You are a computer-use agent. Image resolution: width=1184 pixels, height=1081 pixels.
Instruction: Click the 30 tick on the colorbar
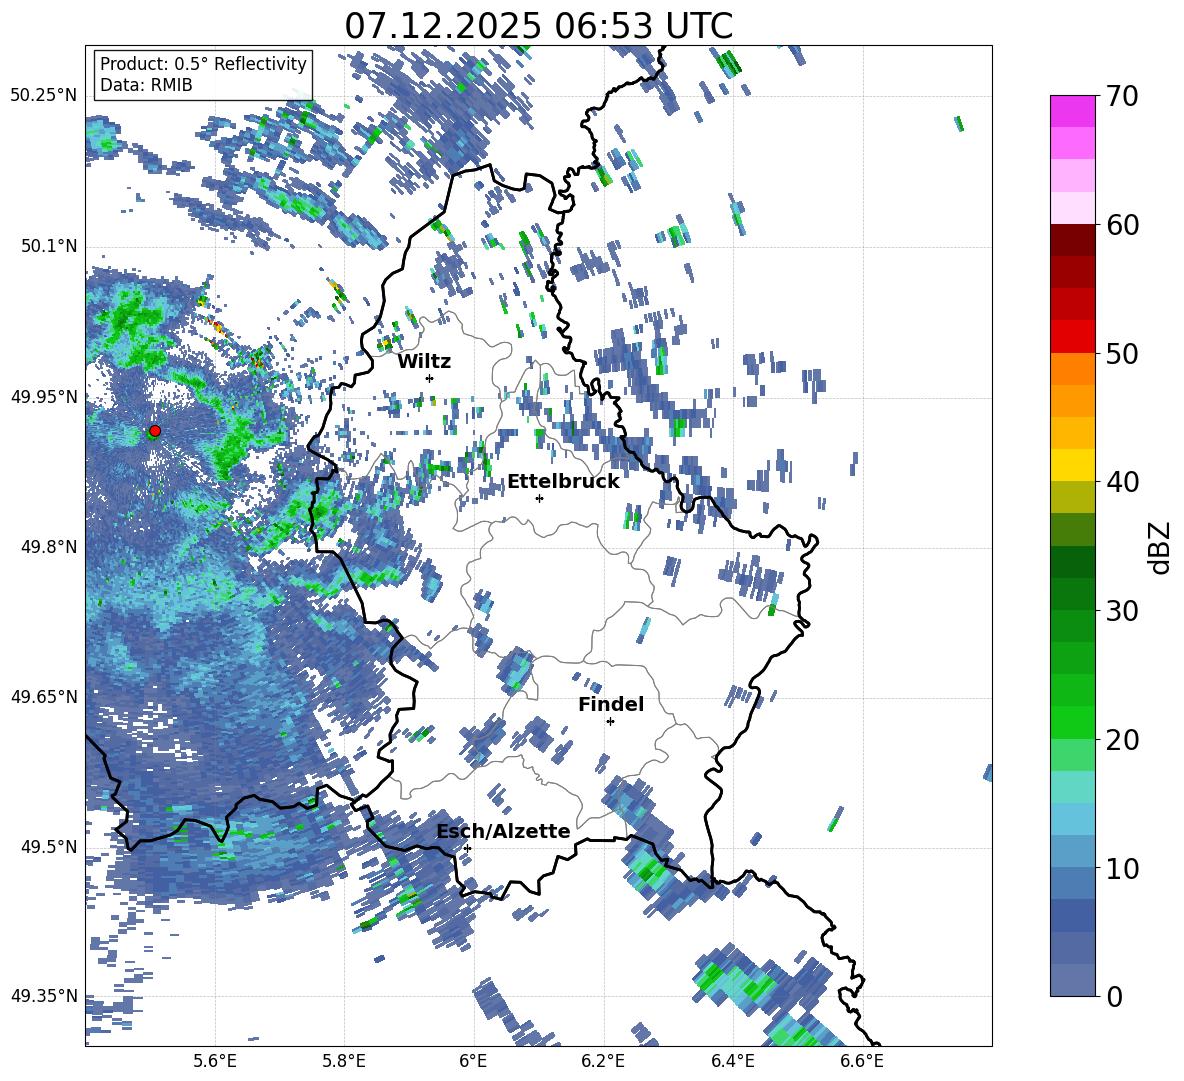pyautogui.click(x=1122, y=611)
